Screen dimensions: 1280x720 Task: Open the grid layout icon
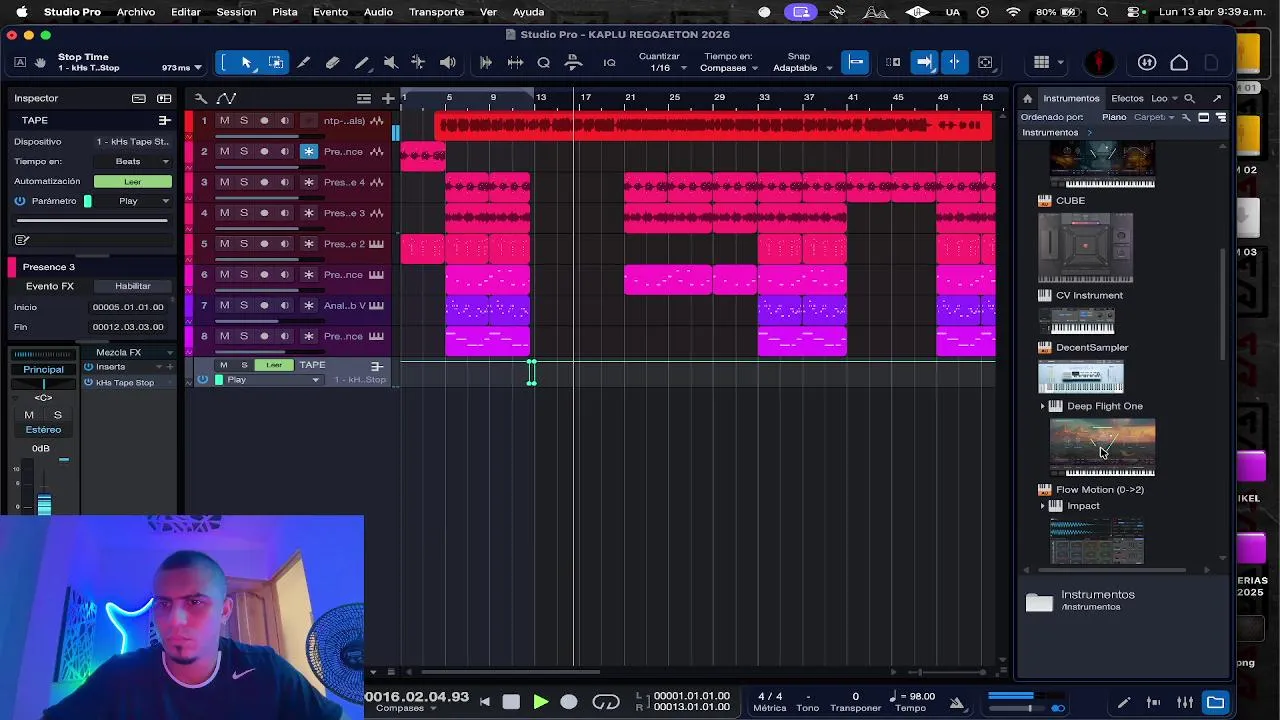coord(1041,63)
